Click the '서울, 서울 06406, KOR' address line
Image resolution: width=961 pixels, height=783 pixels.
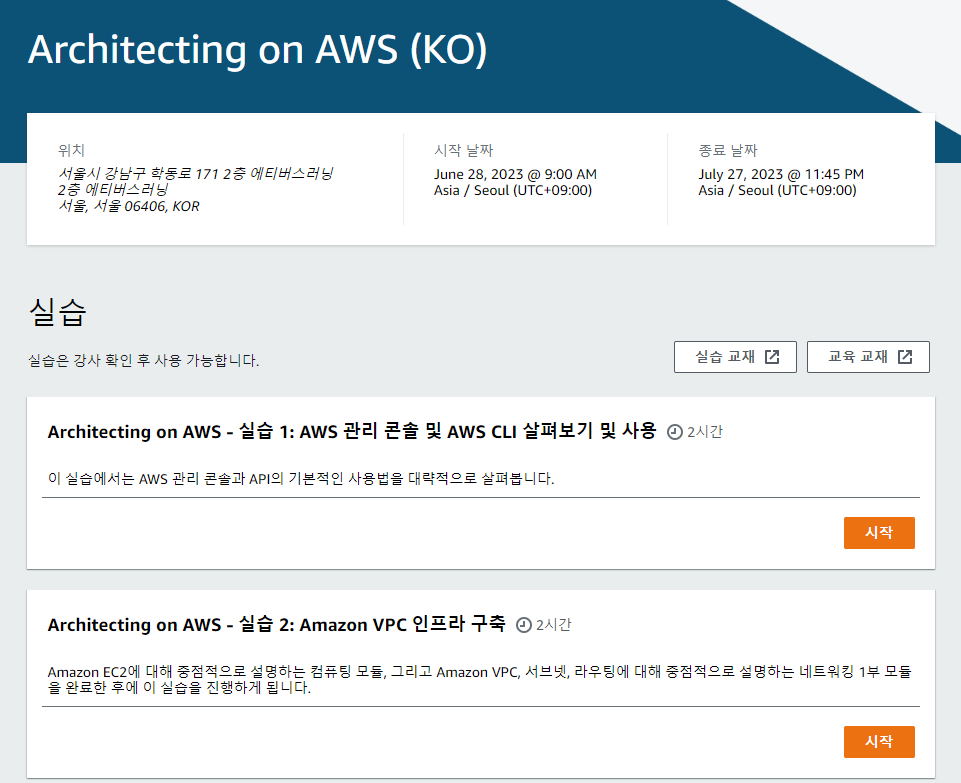tap(129, 206)
